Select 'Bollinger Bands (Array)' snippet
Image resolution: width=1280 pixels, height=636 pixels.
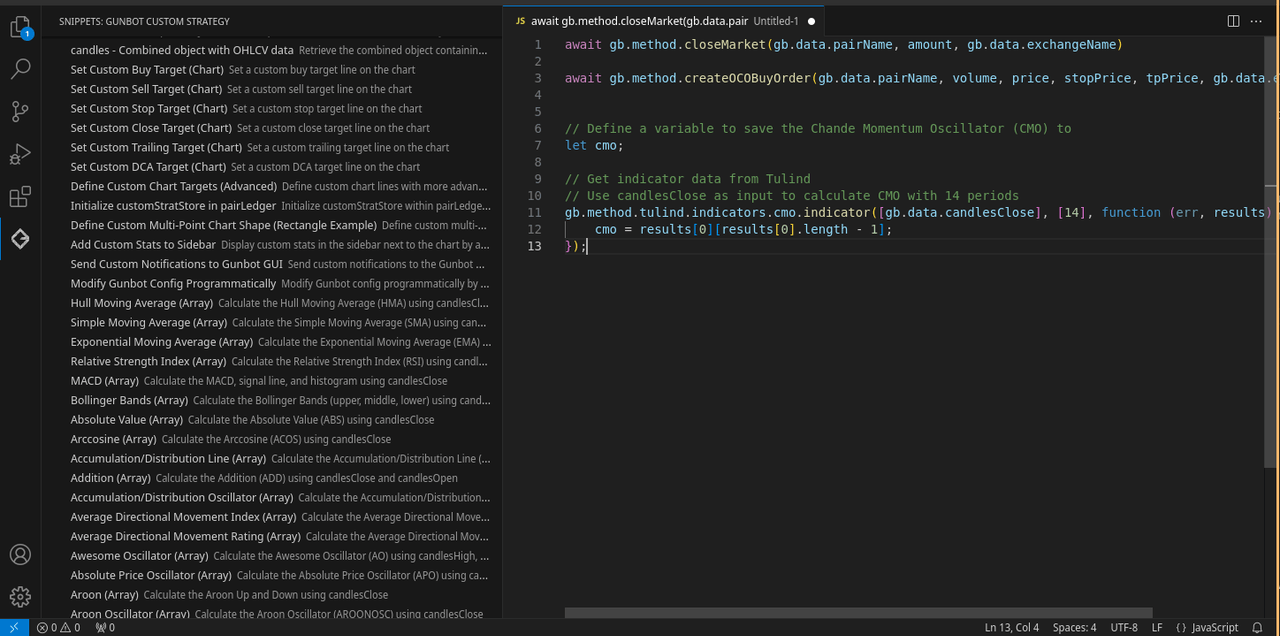click(x=272, y=400)
